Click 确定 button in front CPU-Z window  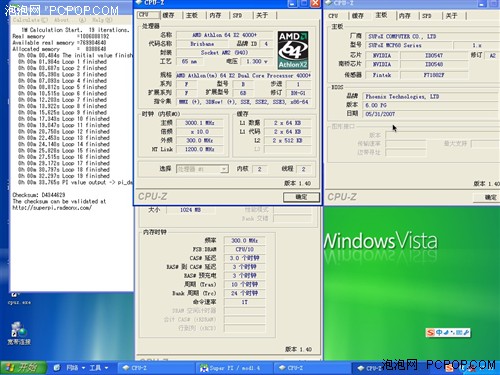pos(301,197)
